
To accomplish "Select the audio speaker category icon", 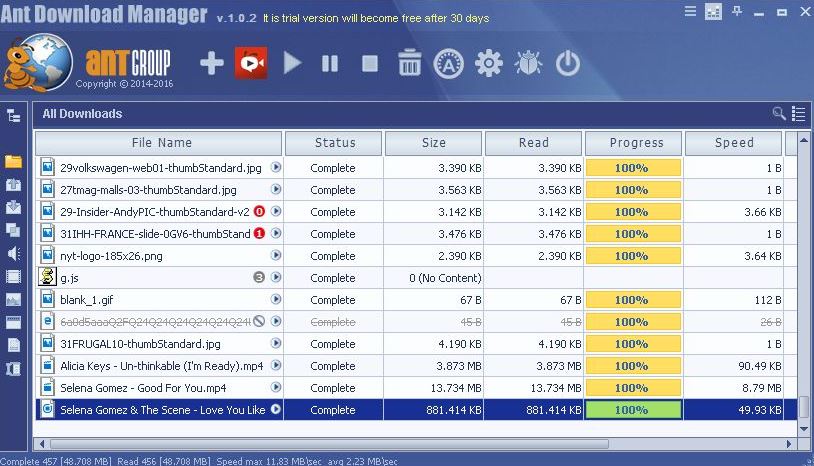I will pos(13,253).
